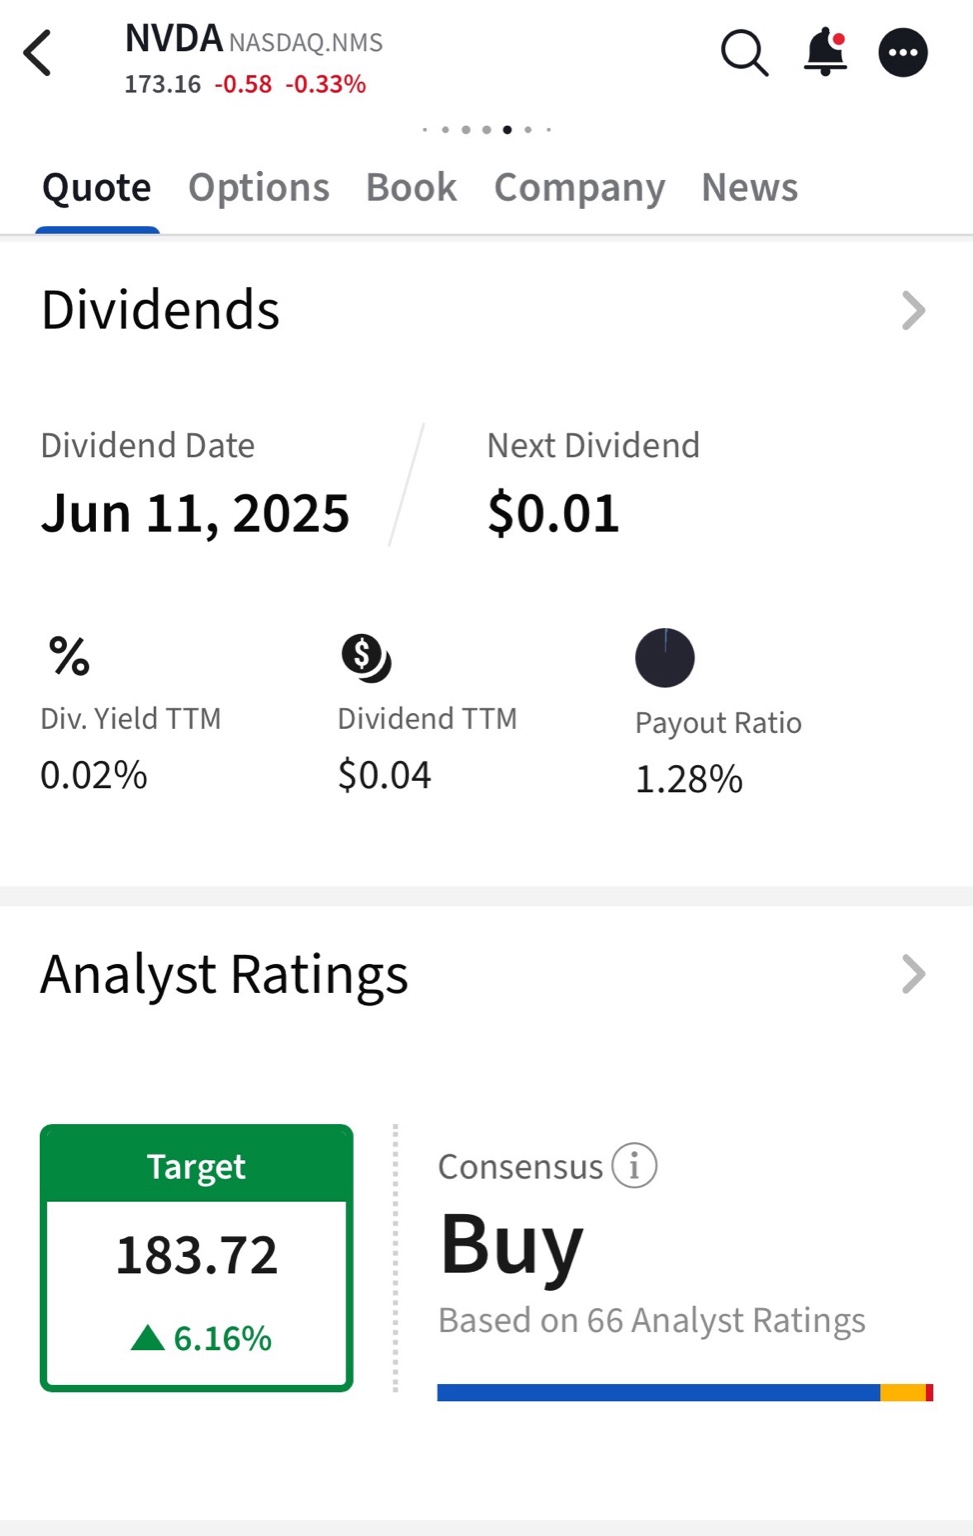Tap the Dividends section heading

(x=160, y=309)
